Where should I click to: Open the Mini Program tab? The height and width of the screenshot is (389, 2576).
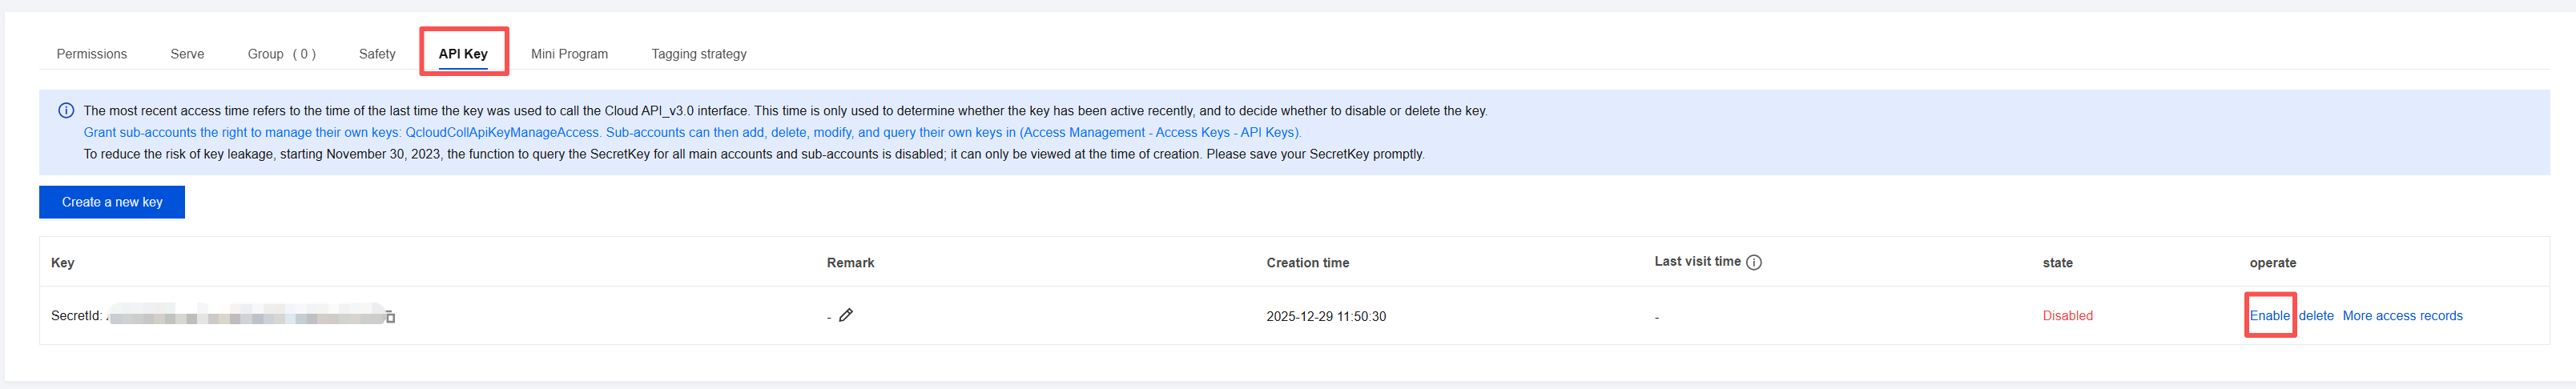[569, 54]
